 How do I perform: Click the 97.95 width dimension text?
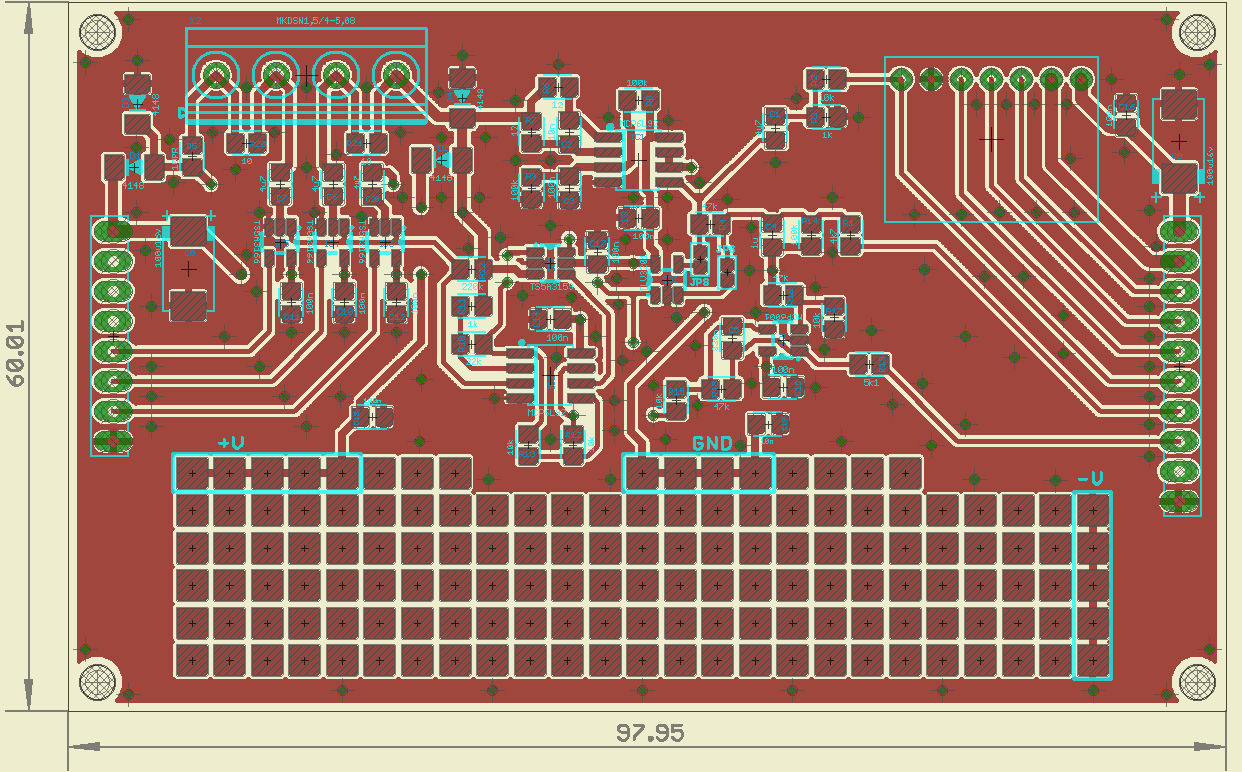pos(649,733)
